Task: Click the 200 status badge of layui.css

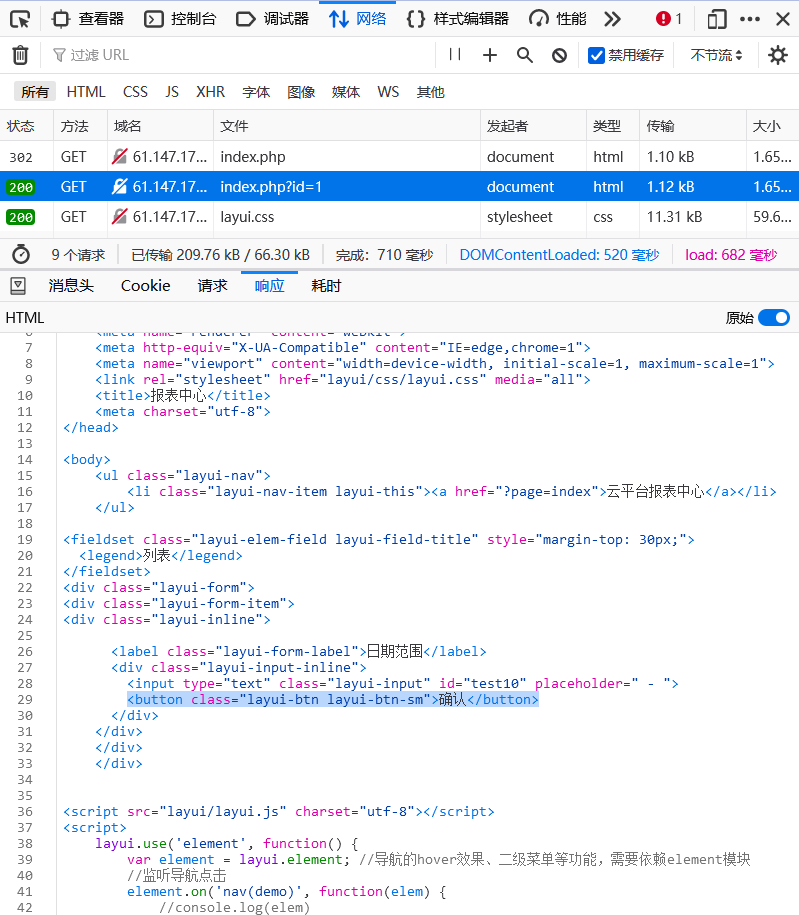Action: point(20,217)
